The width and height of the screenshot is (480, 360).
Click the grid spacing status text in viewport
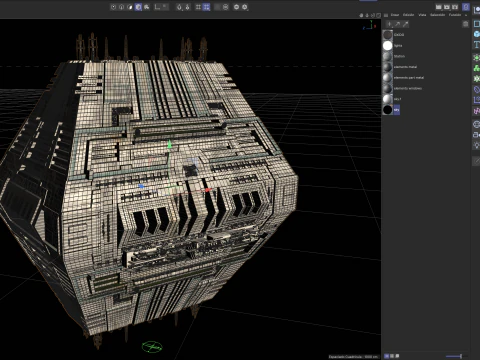tap(354, 357)
